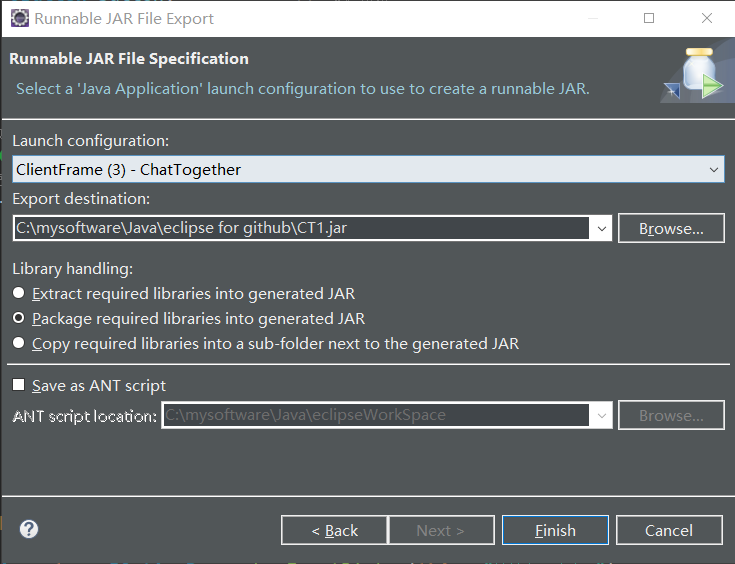735x564 pixels.
Task: Click the Finish button
Action: (555, 530)
